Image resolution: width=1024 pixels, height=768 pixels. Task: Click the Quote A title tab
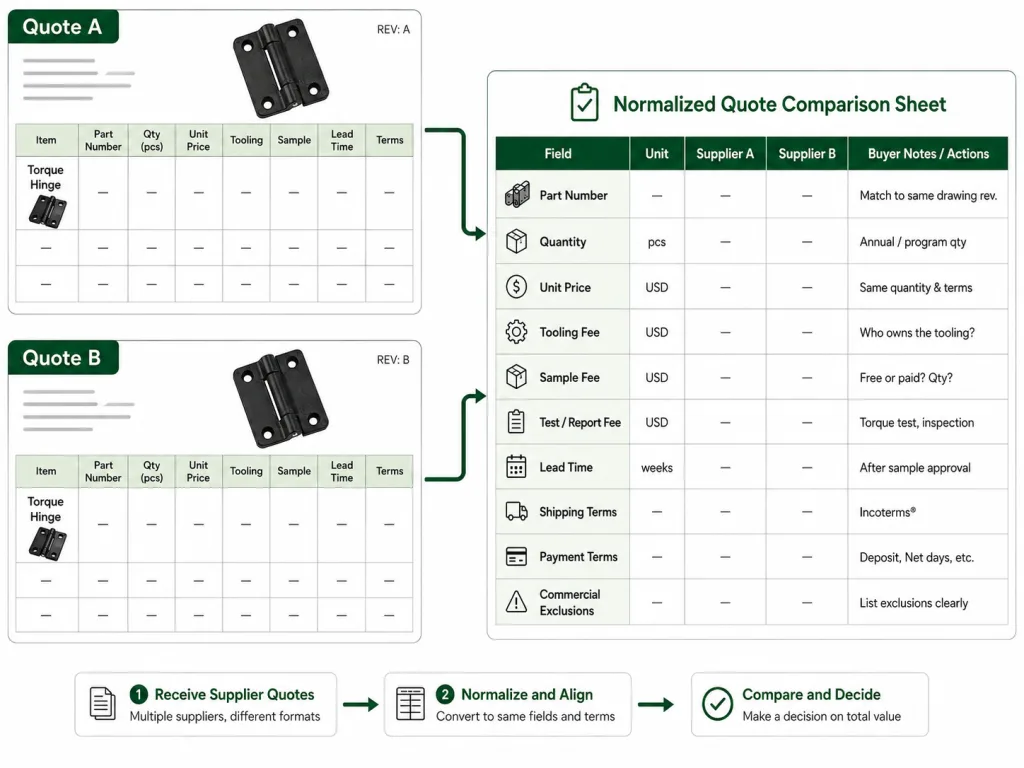pyautogui.click(x=63, y=27)
